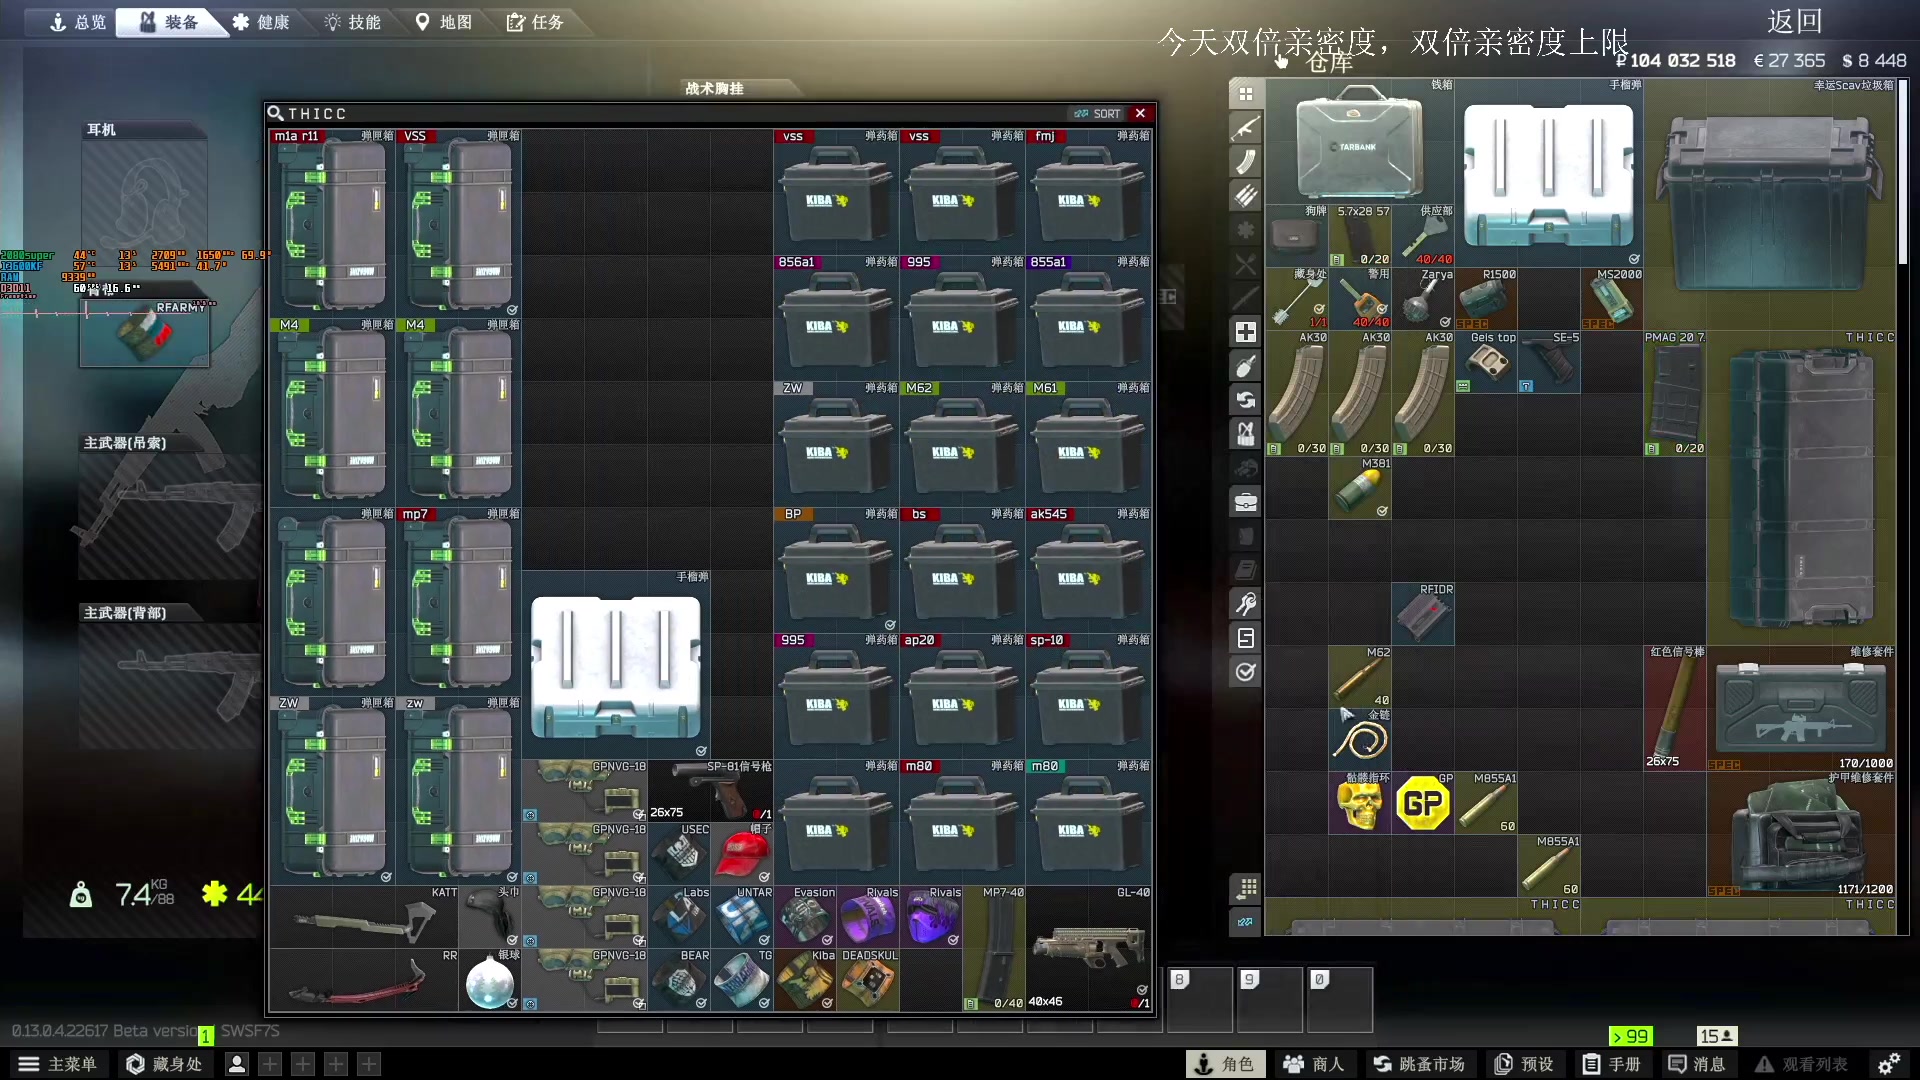Click ruble balance 104 032 518
The height and width of the screenshot is (1080, 1920).
pyautogui.click(x=1675, y=60)
